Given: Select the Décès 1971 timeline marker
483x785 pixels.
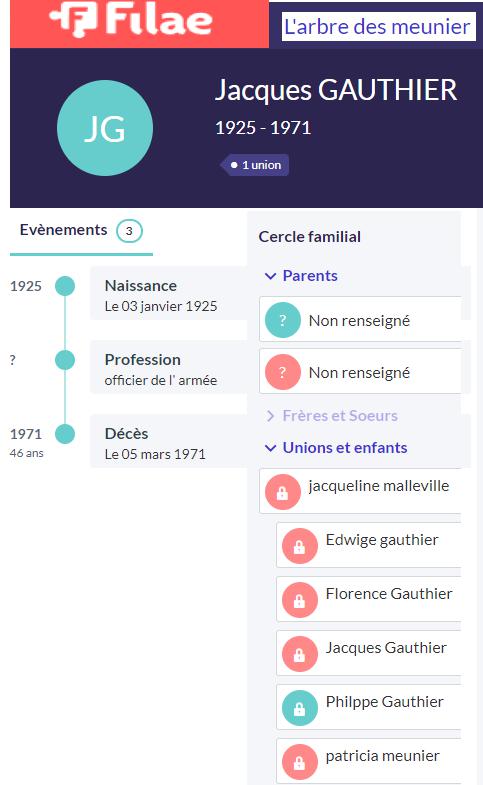Looking at the screenshot, I should [65, 434].
